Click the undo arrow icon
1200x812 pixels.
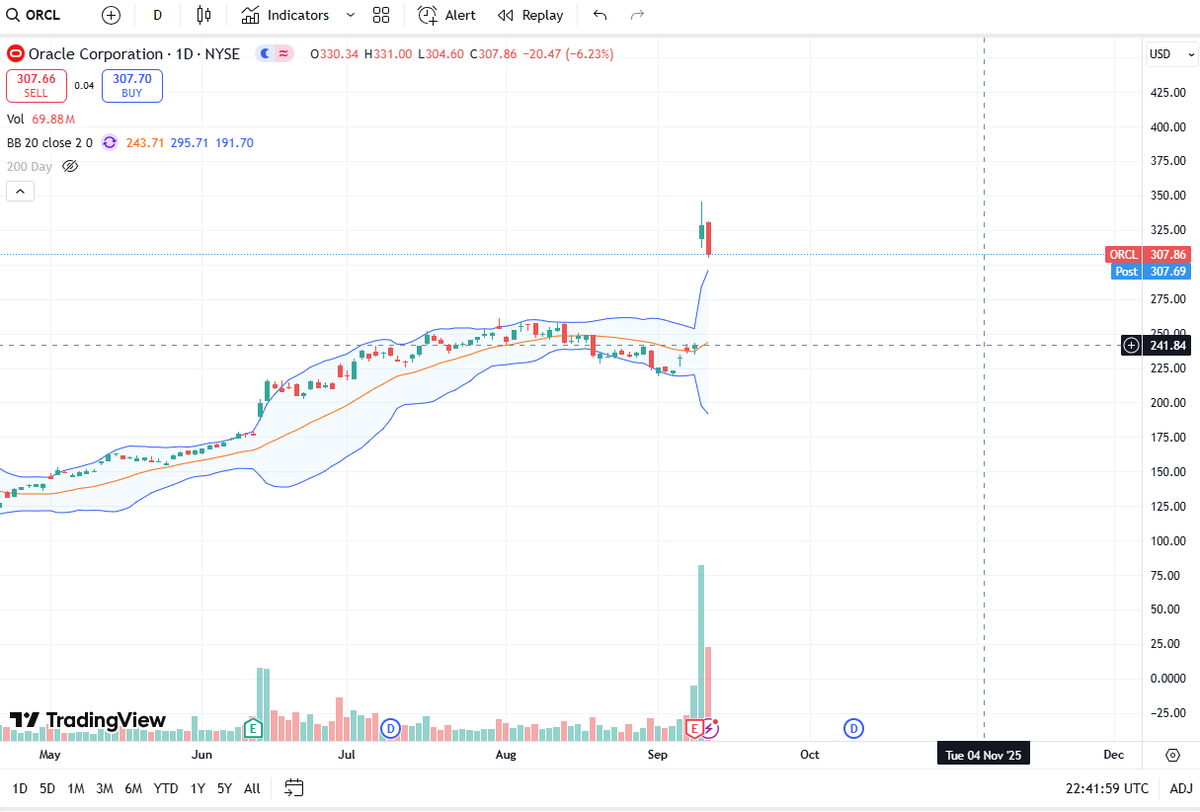(x=599, y=15)
